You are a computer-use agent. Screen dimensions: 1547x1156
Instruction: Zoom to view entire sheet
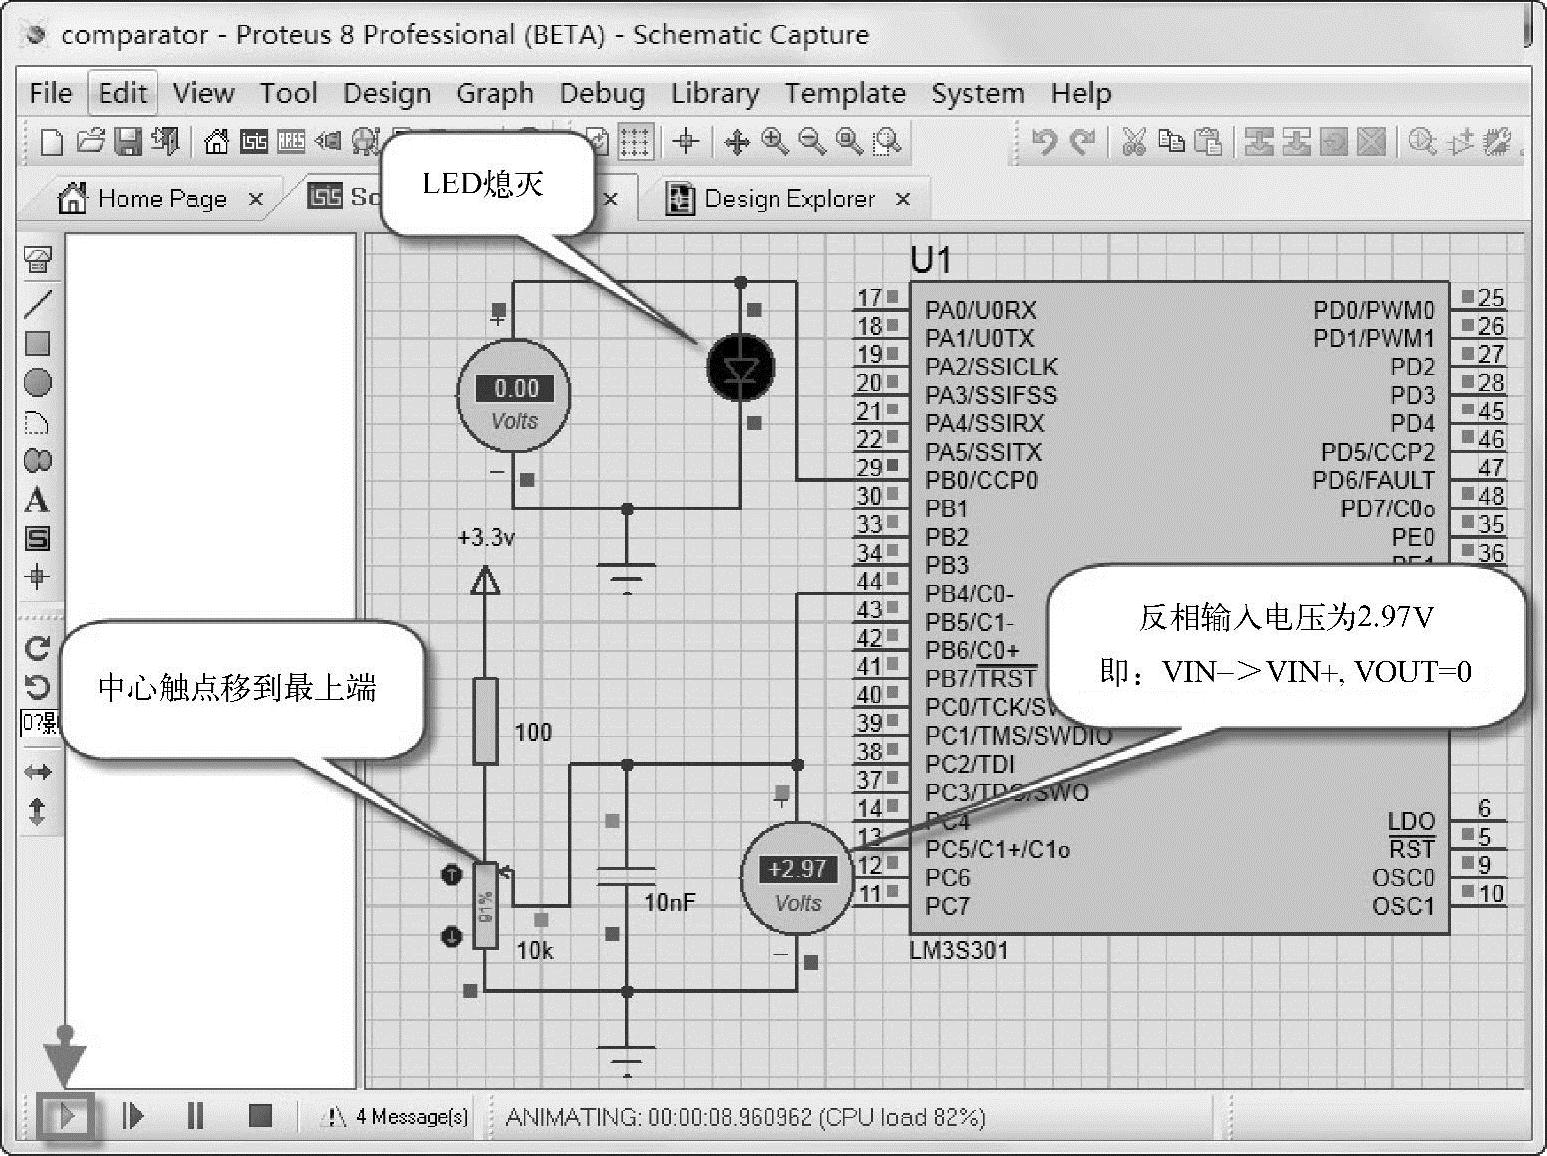coord(849,142)
